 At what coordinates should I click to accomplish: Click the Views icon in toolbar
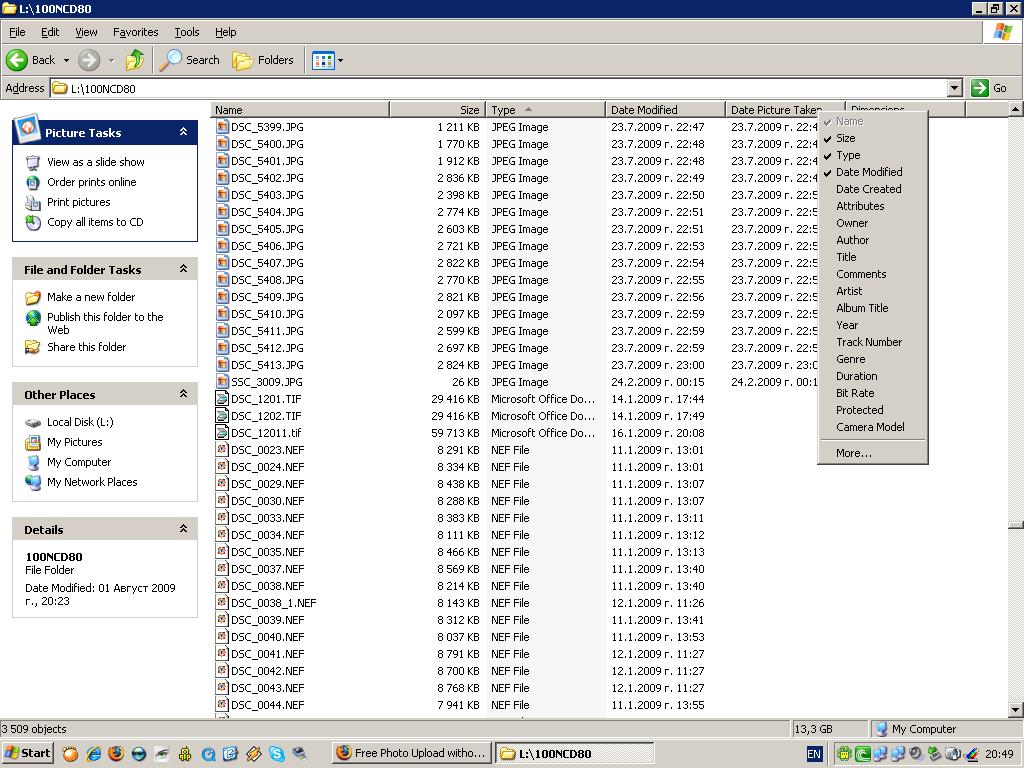point(323,60)
